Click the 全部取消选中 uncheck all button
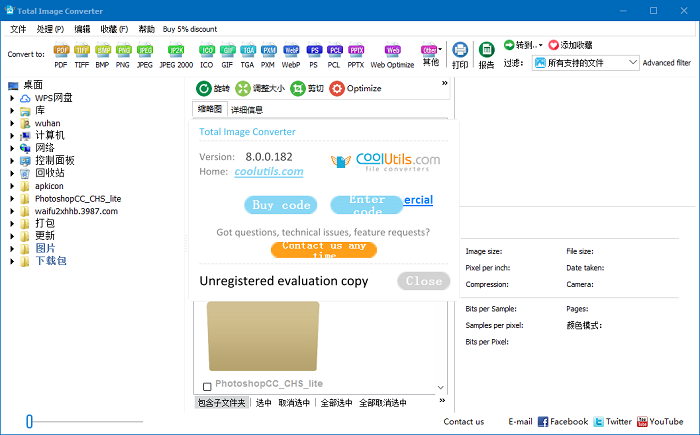 tap(383, 403)
